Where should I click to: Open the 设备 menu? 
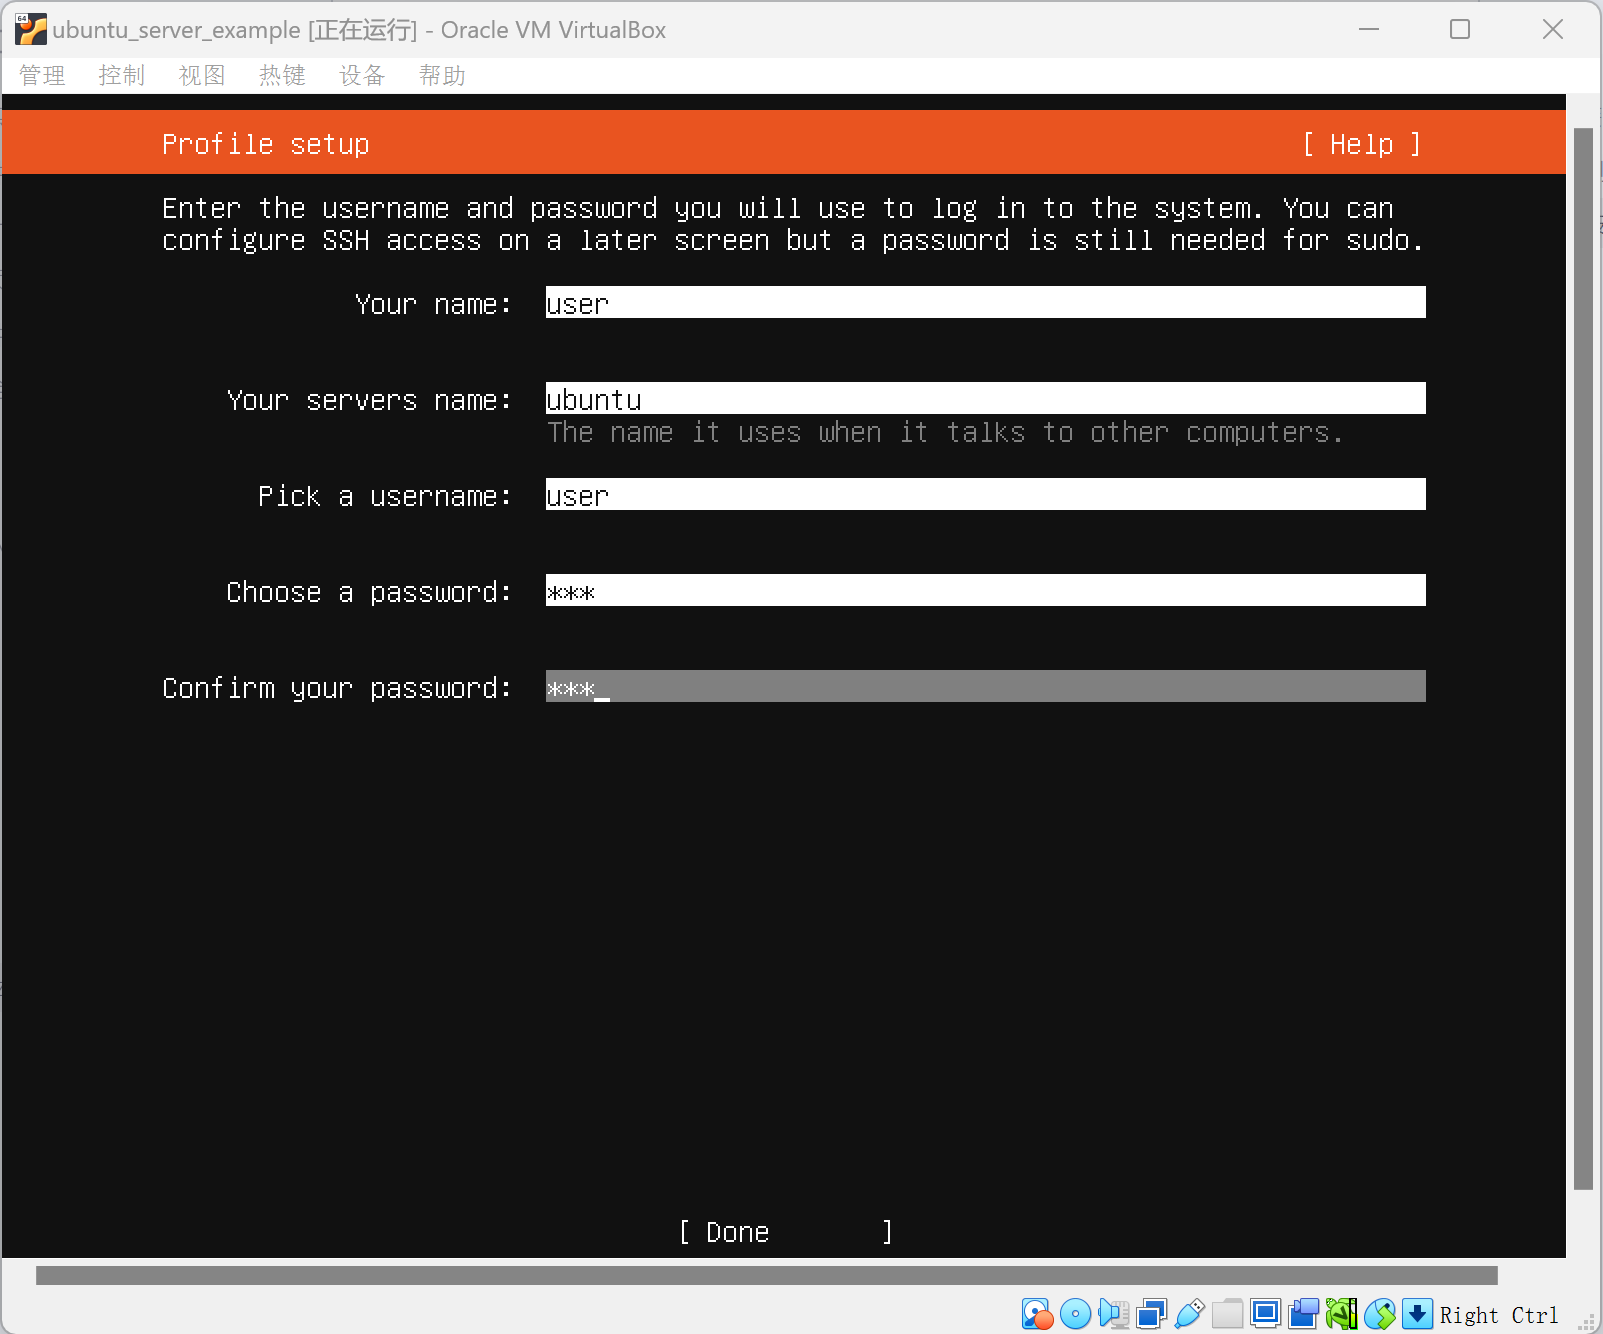click(362, 76)
